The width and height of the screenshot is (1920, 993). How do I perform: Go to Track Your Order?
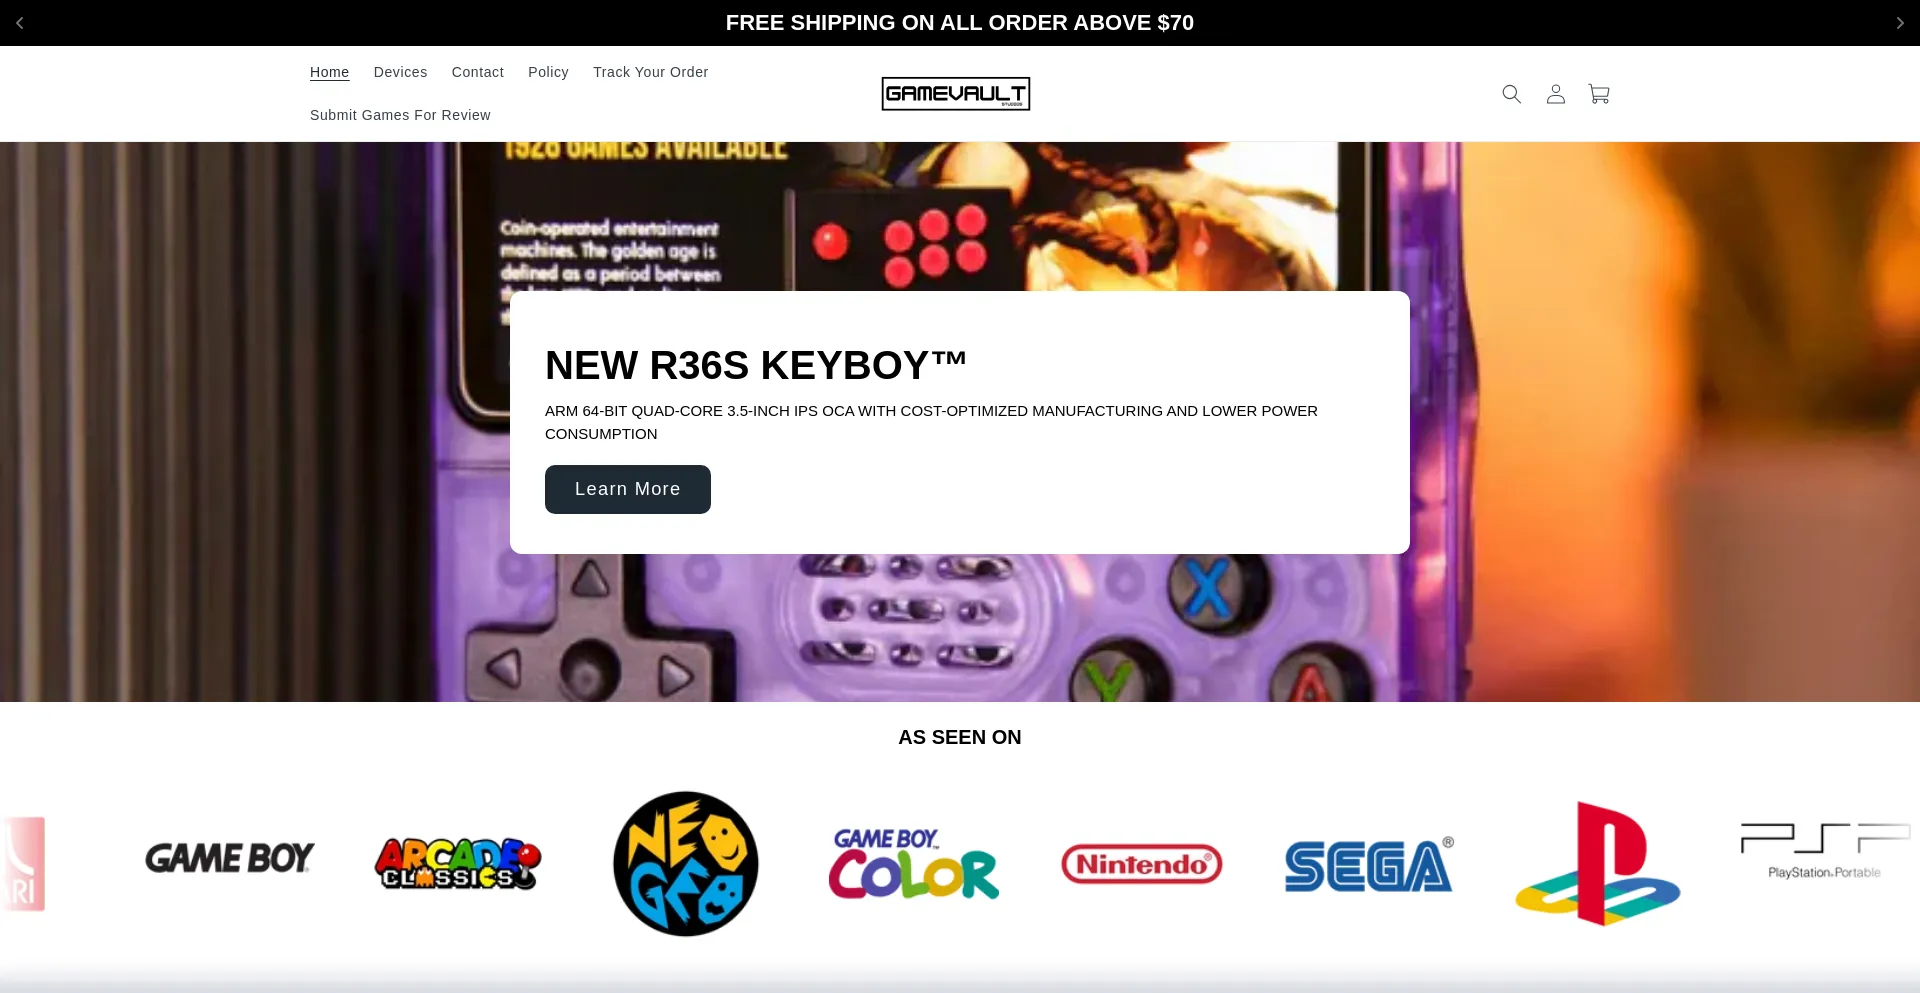pos(650,72)
